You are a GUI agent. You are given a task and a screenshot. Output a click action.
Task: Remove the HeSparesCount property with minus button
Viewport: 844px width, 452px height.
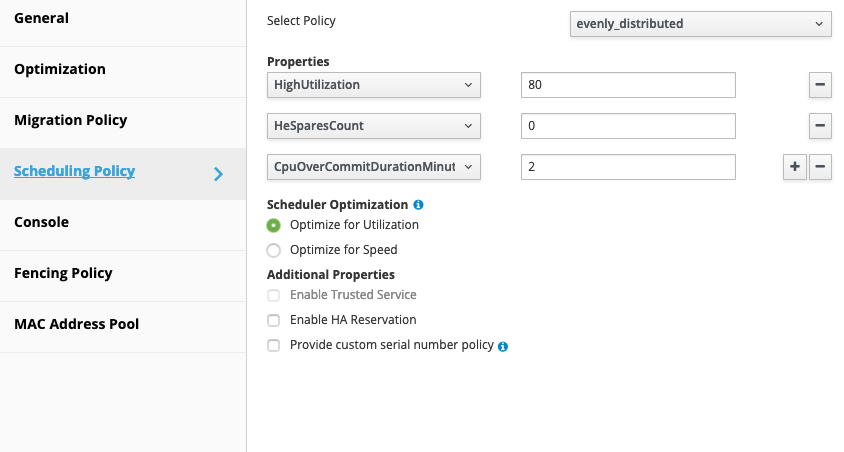819,126
